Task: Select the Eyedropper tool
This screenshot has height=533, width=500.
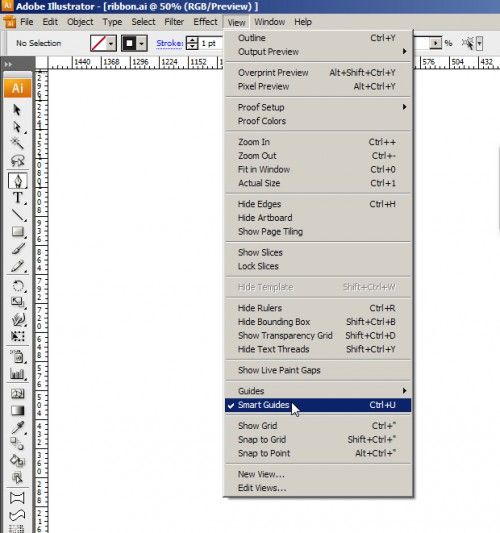Action: click(17, 427)
